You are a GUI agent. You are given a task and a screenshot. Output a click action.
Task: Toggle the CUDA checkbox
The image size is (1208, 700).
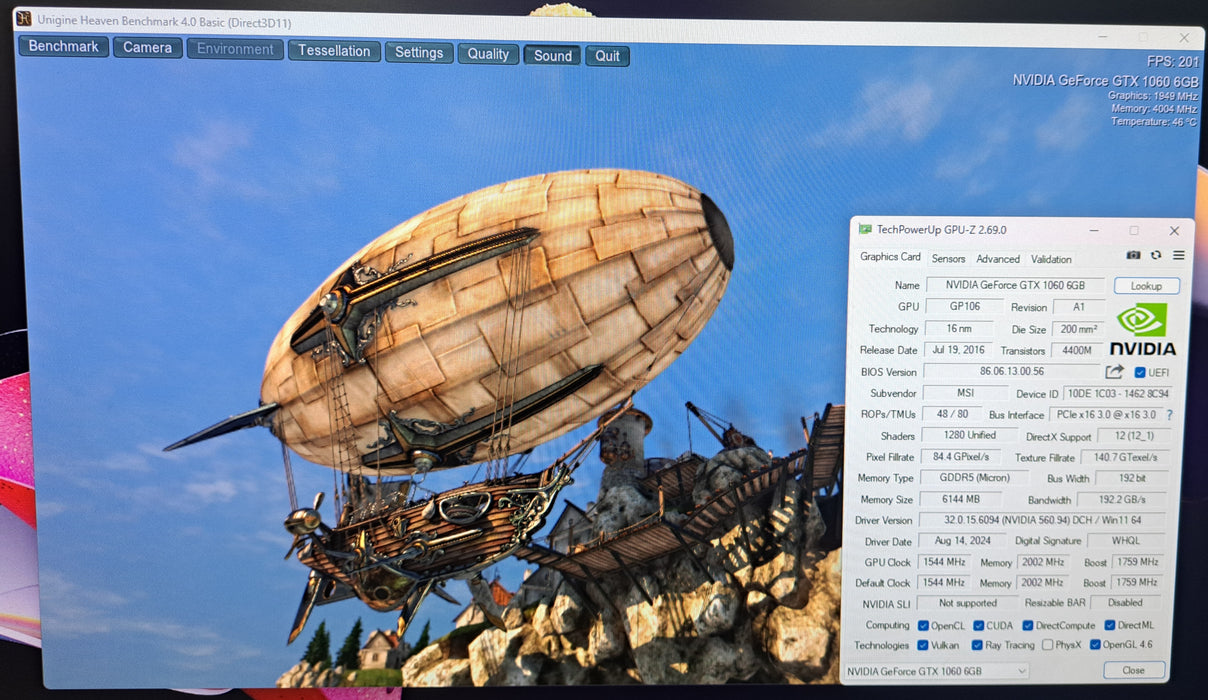(978, 626)
